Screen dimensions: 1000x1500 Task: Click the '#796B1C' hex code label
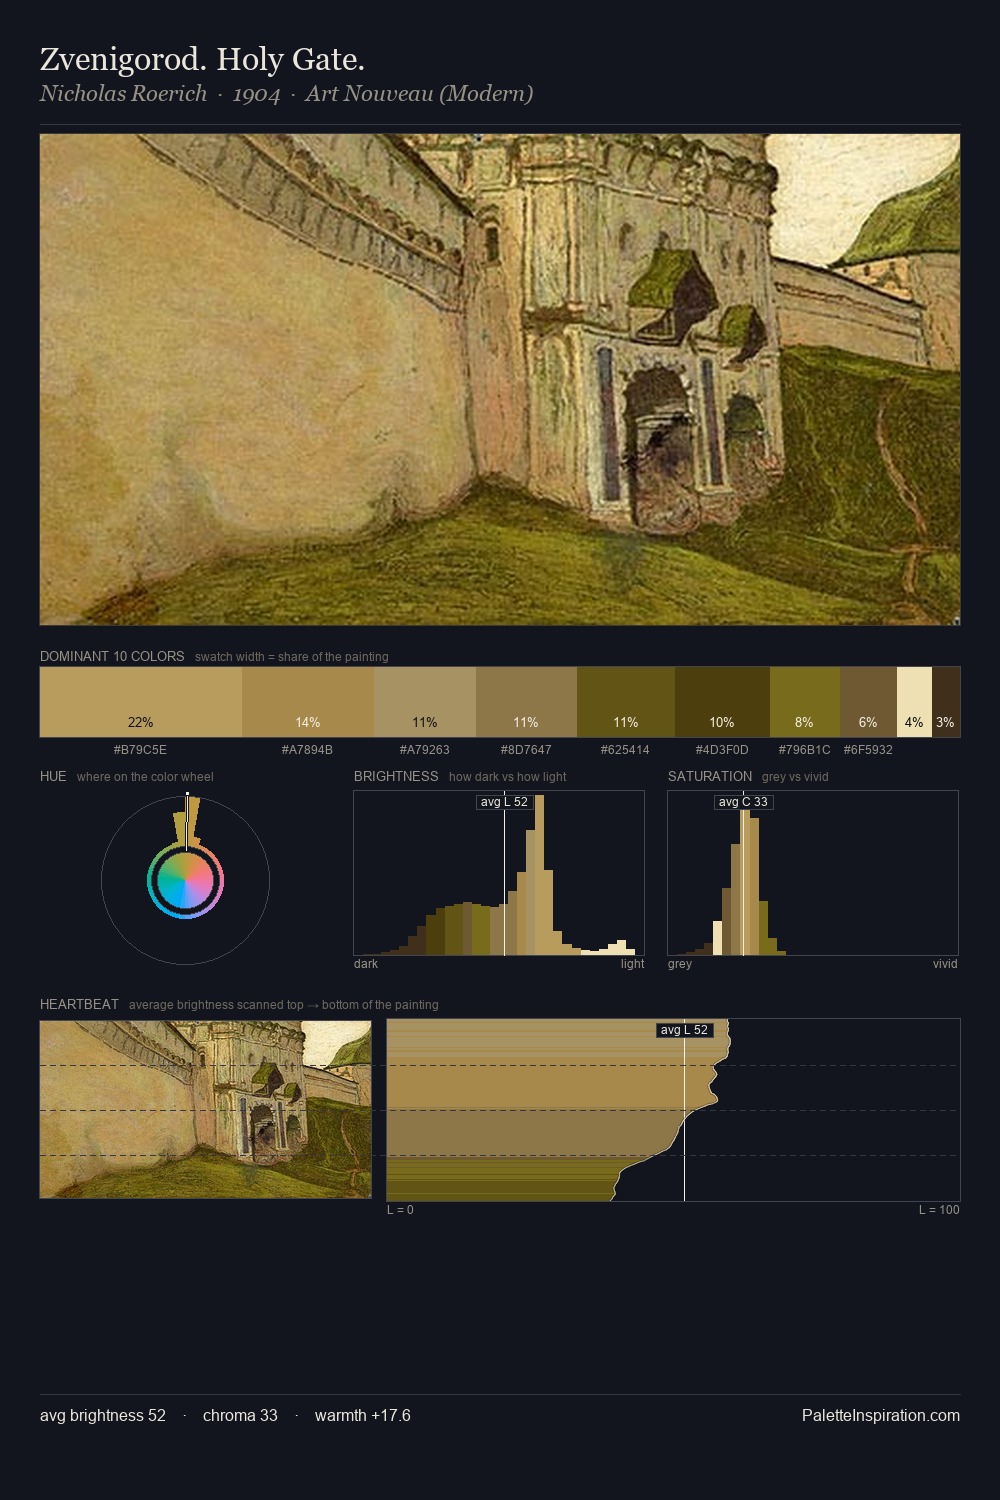(x=804, y=750)
